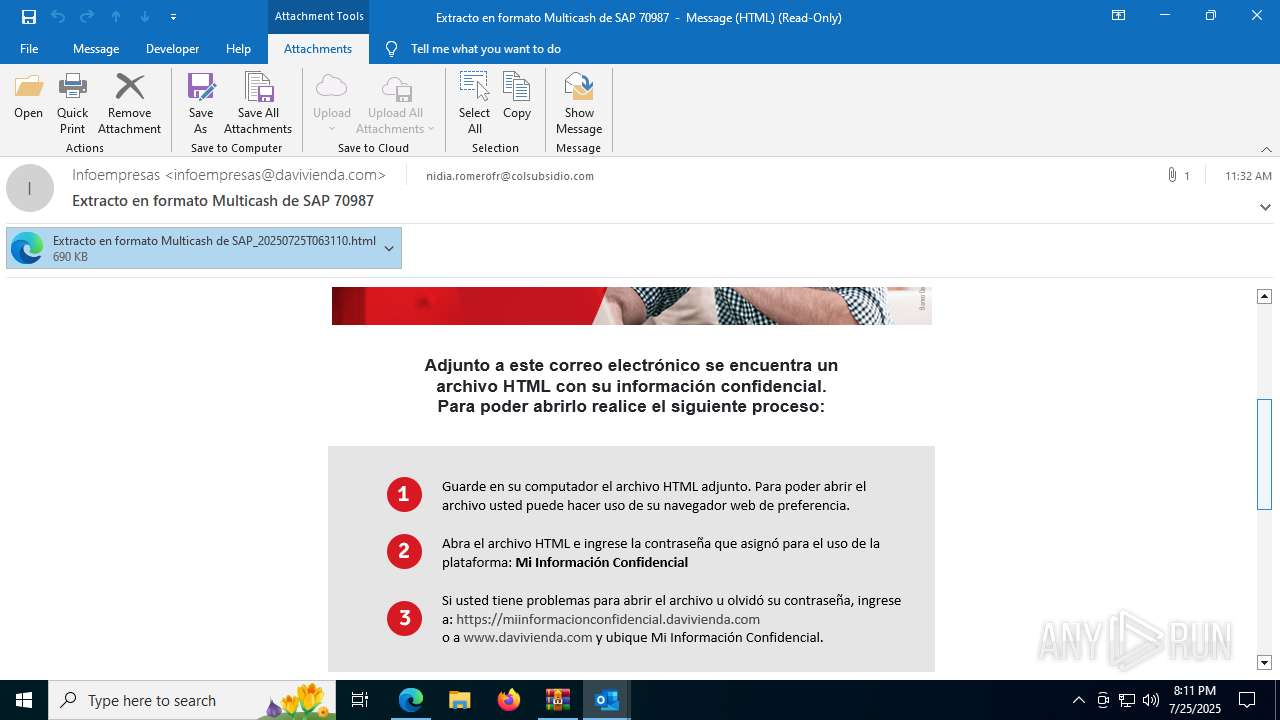Open Firefox from taskbar

[x=508, y=700]
